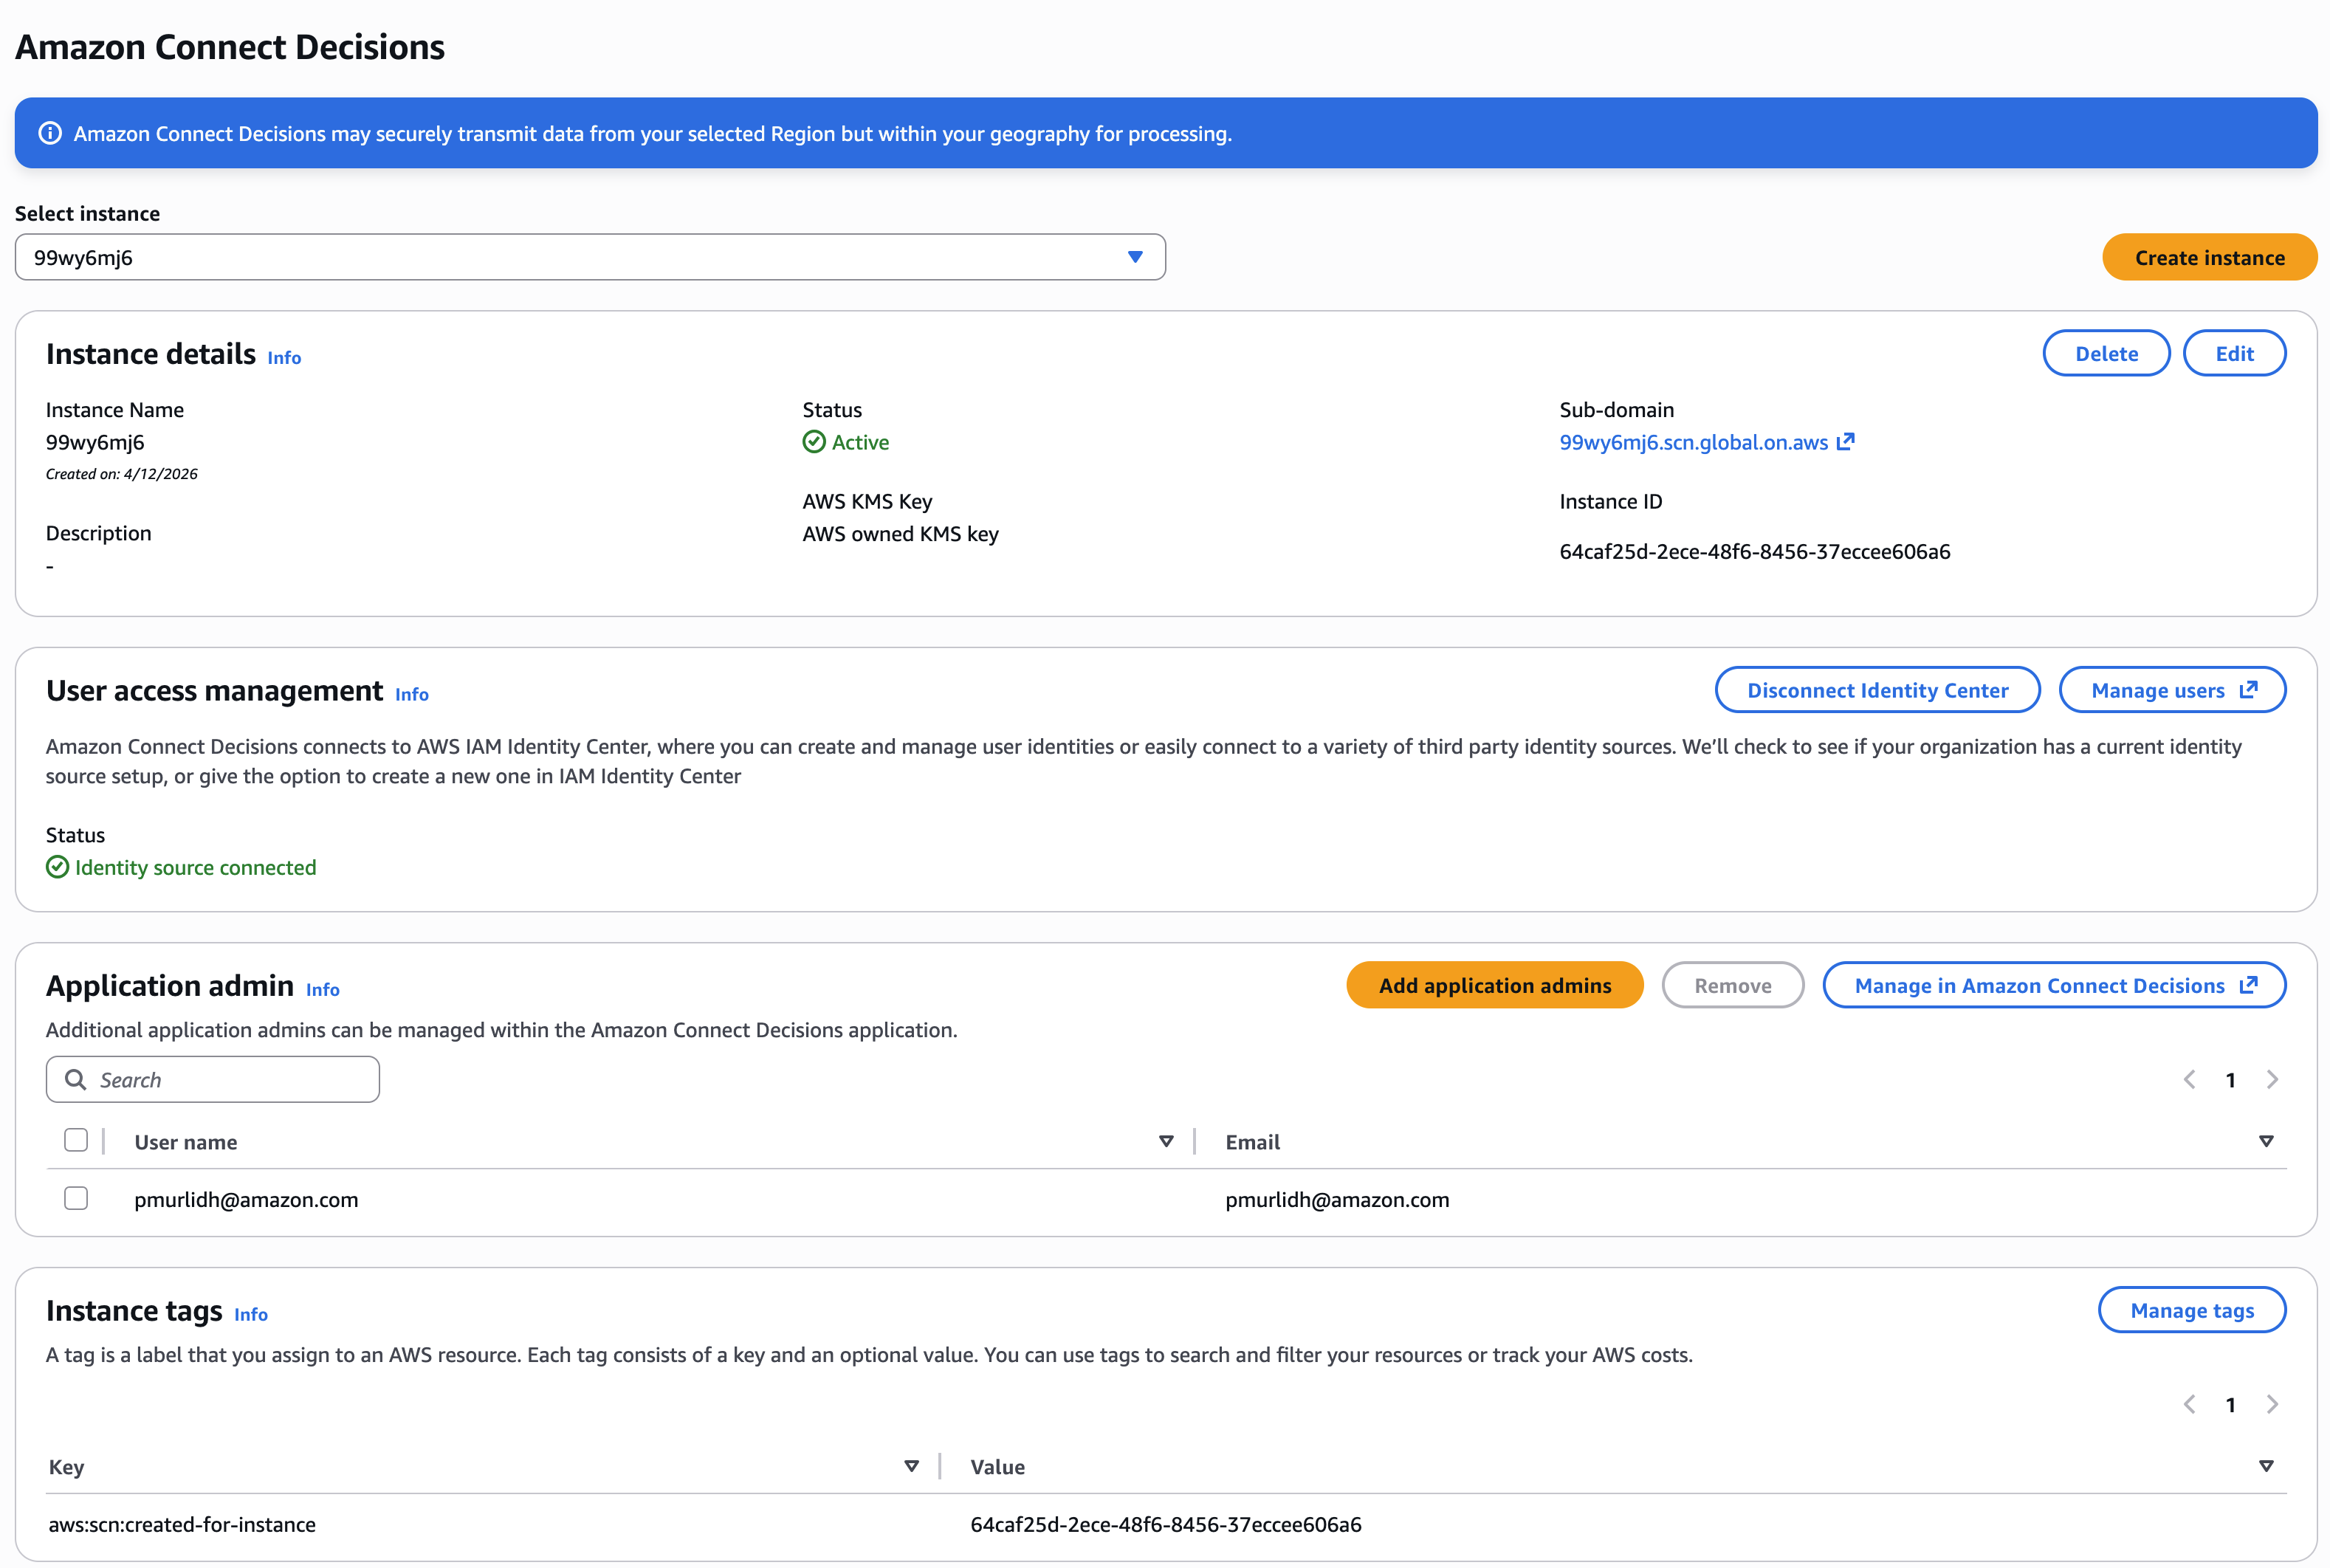Screen dimensions: 2330x1568
Task: Click the Instance ID value 64caf25d-2ece-48f6-8456-37eccee606a6
Action: (1754, 551)
